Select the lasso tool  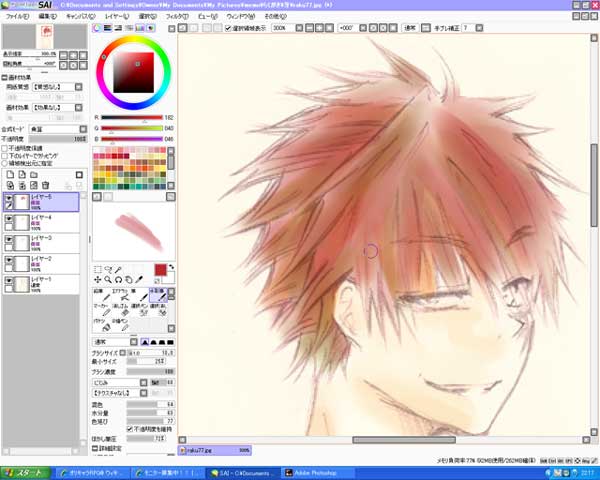point(108,270)
